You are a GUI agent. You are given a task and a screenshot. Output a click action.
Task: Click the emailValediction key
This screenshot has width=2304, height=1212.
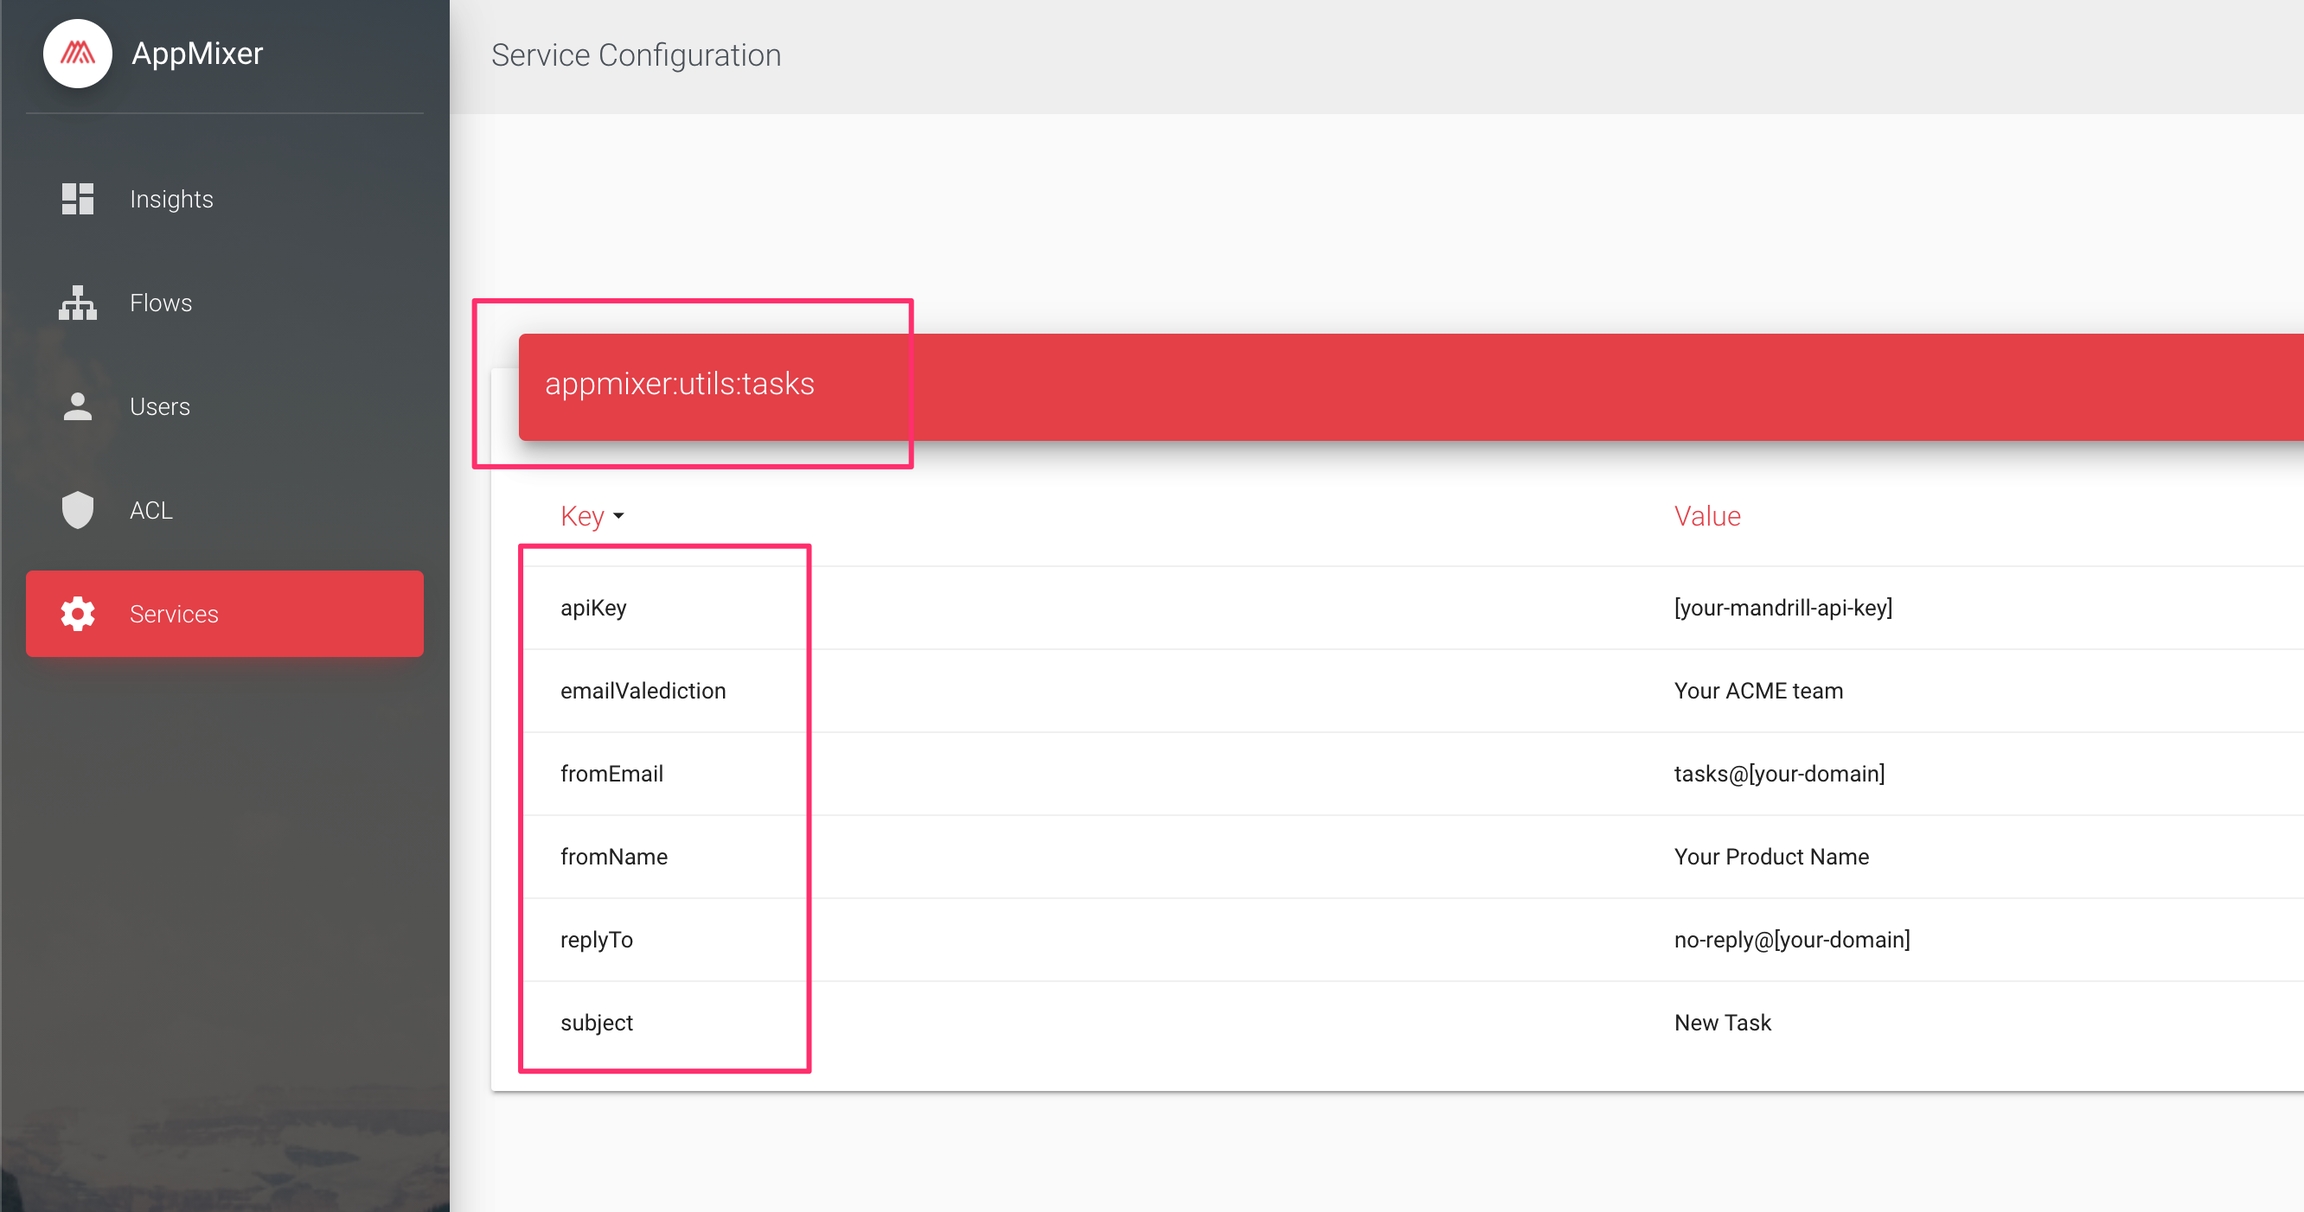pyautogui.click(x=643, y=691)
